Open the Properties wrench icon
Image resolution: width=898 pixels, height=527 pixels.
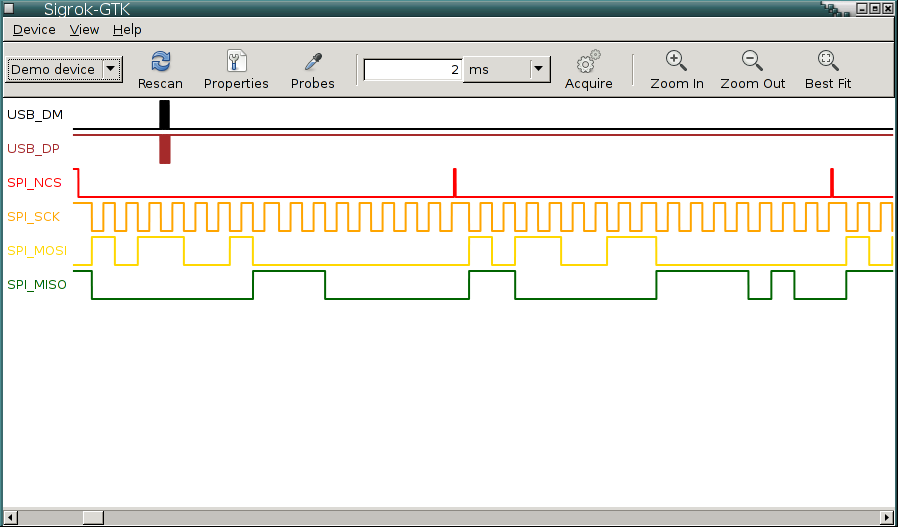pos(237,60)
